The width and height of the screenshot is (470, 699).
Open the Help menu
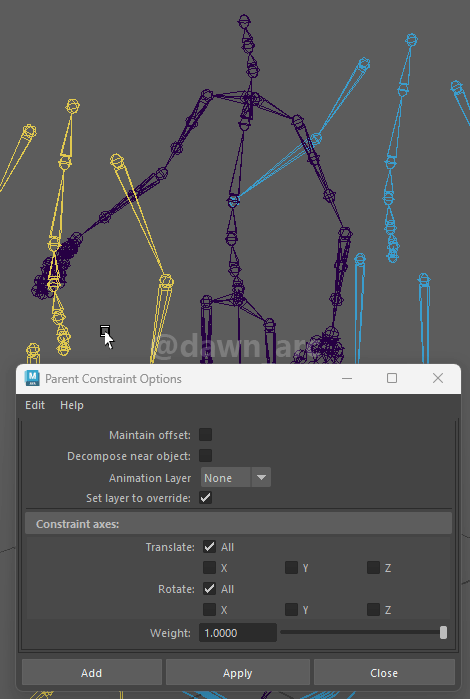[x=72, y=405]
